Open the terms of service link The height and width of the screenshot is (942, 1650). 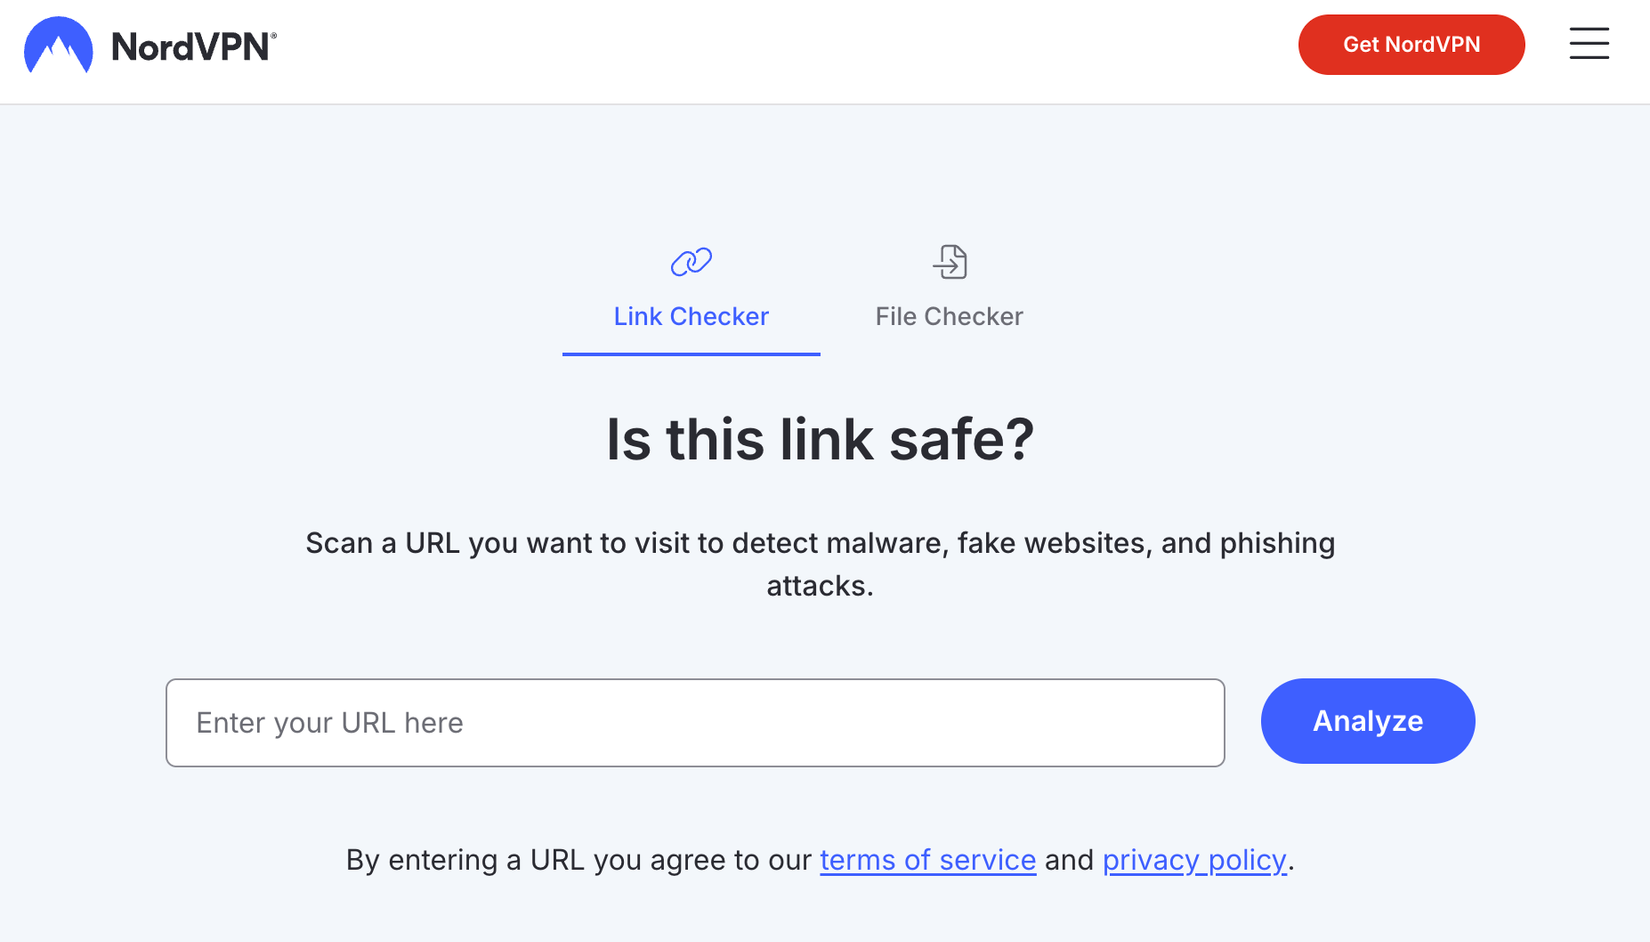click(927, 859)
